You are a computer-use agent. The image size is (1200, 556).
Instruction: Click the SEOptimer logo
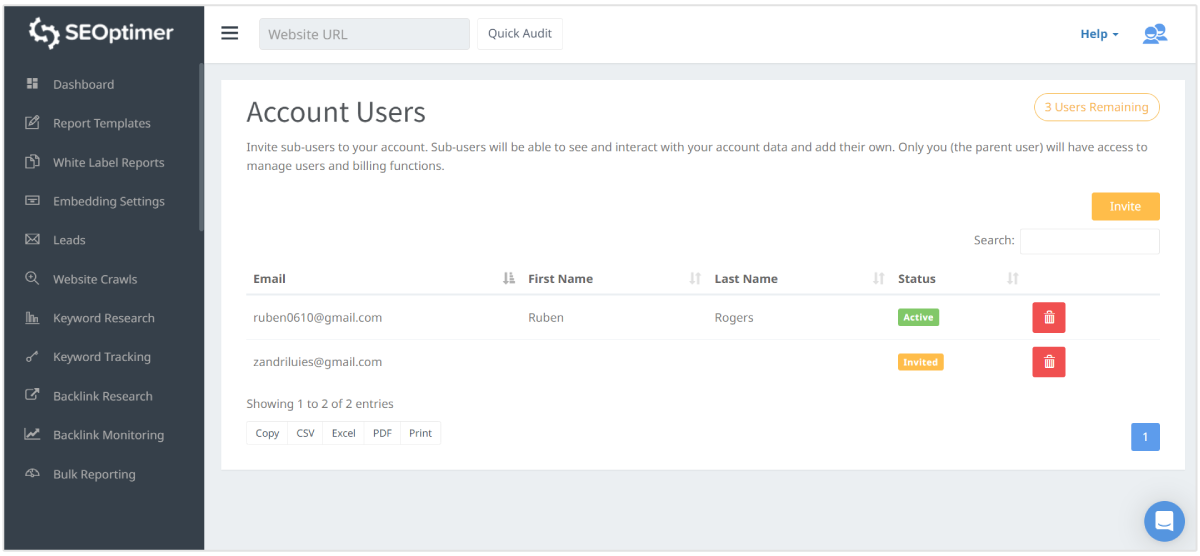click(x=101, y=33)
